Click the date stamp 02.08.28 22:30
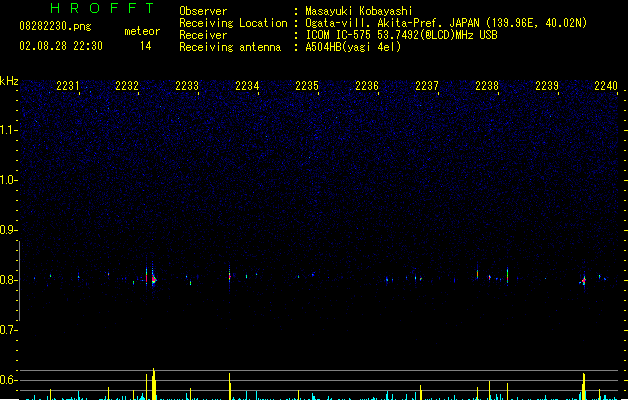 (61, 46)
